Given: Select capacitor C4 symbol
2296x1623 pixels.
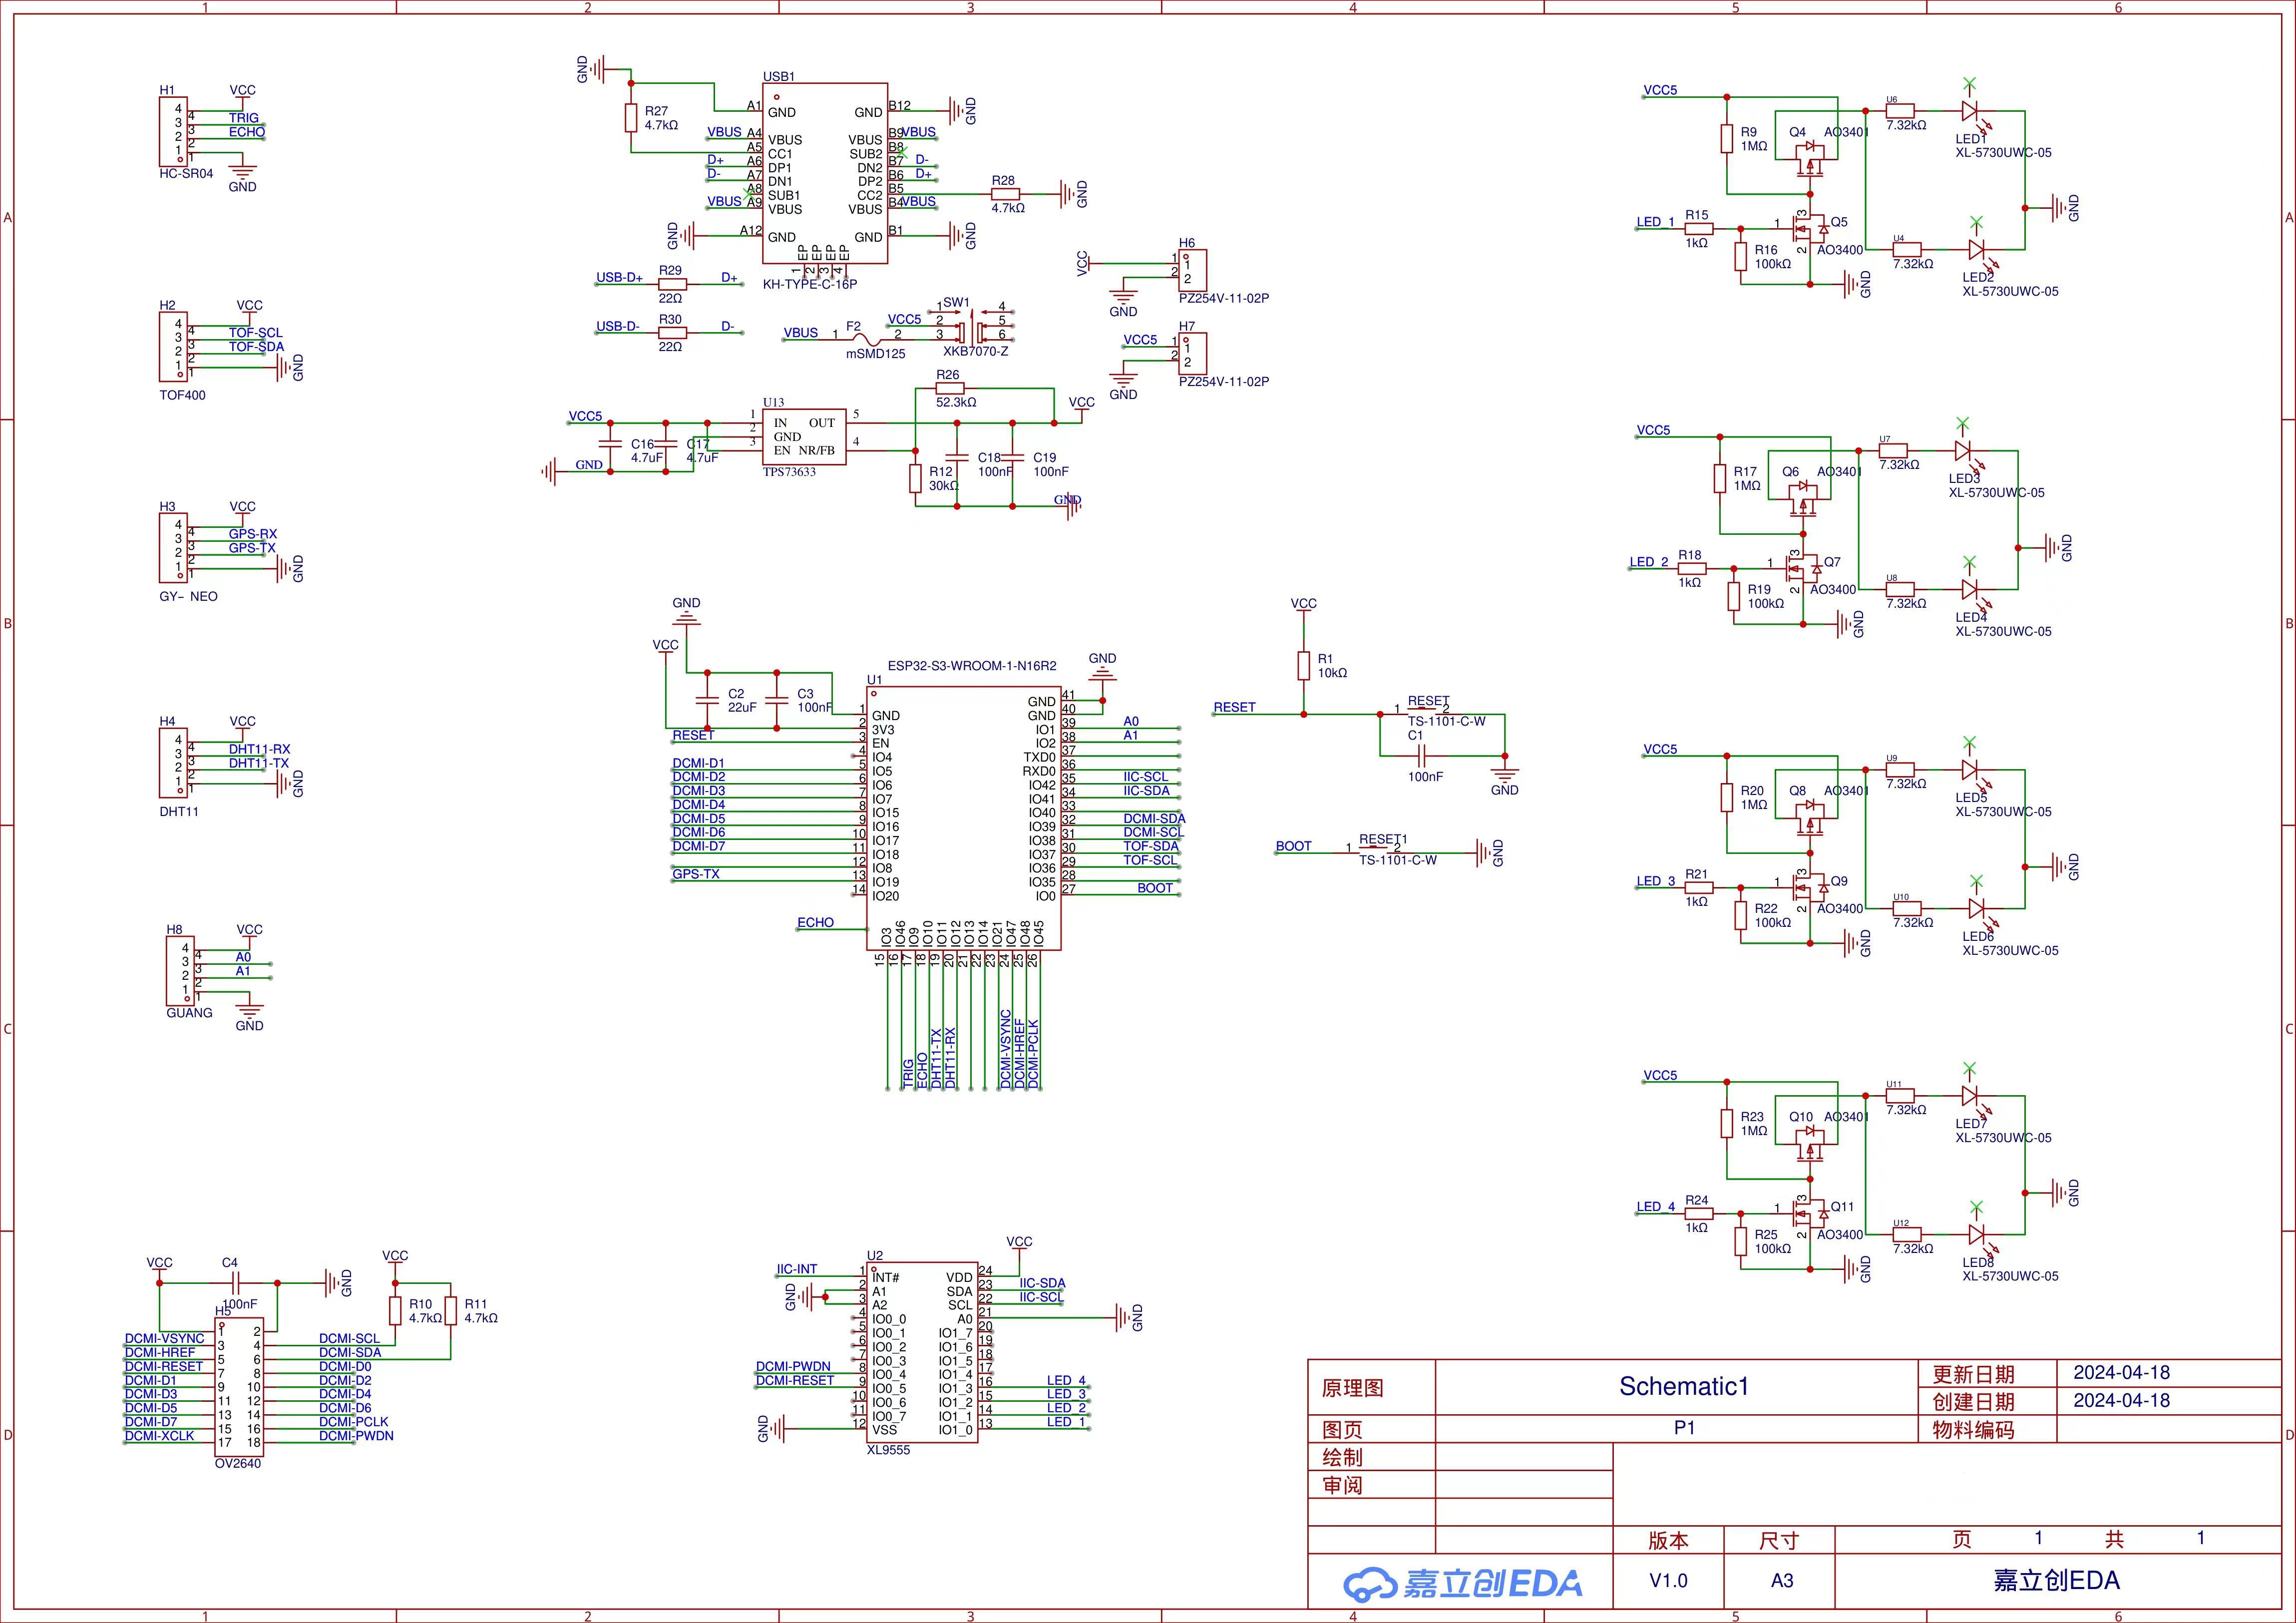Looking at the screenshot, I should pos(235,1283).
